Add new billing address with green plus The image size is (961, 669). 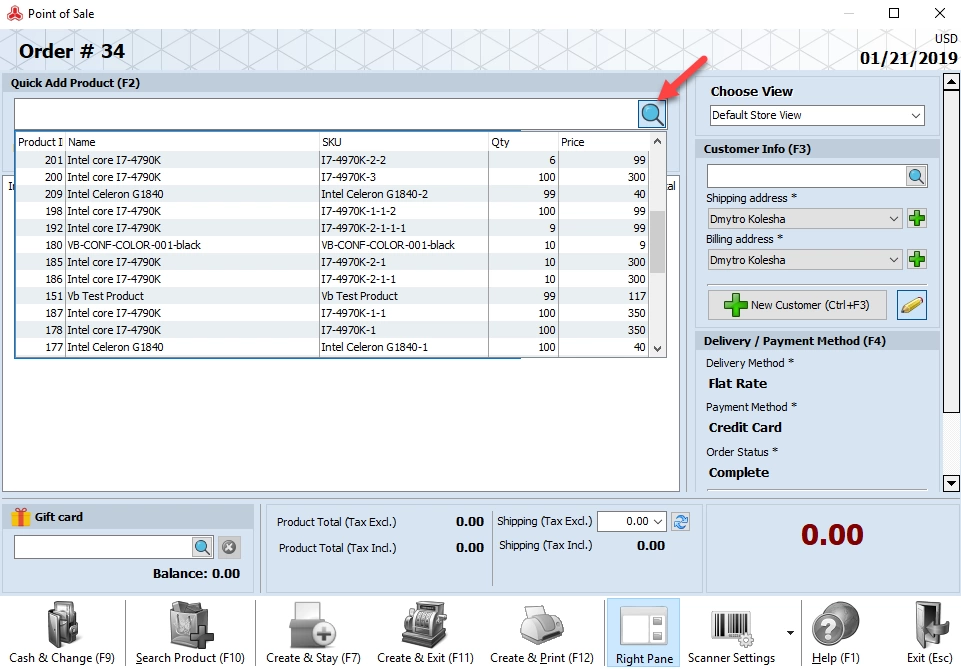917,259
